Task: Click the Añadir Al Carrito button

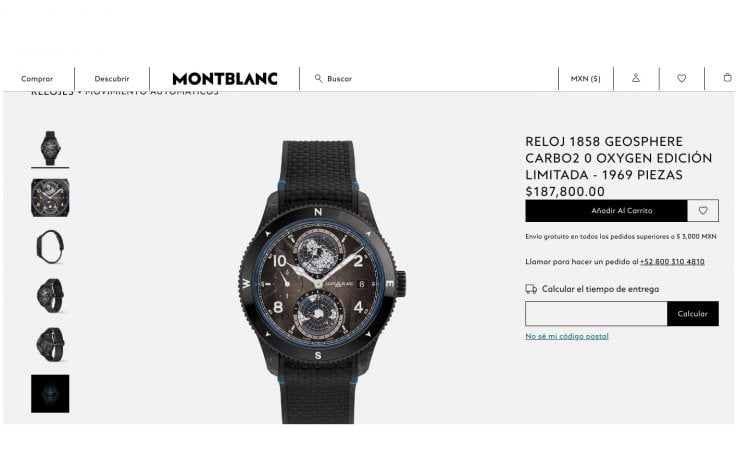Action: [x=606, y=210]
